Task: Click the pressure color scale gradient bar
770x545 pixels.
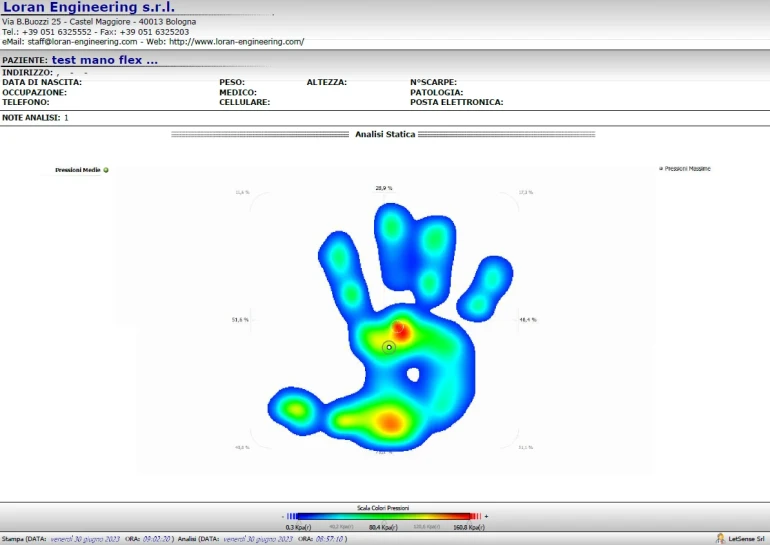Action: tap(384, 516)
